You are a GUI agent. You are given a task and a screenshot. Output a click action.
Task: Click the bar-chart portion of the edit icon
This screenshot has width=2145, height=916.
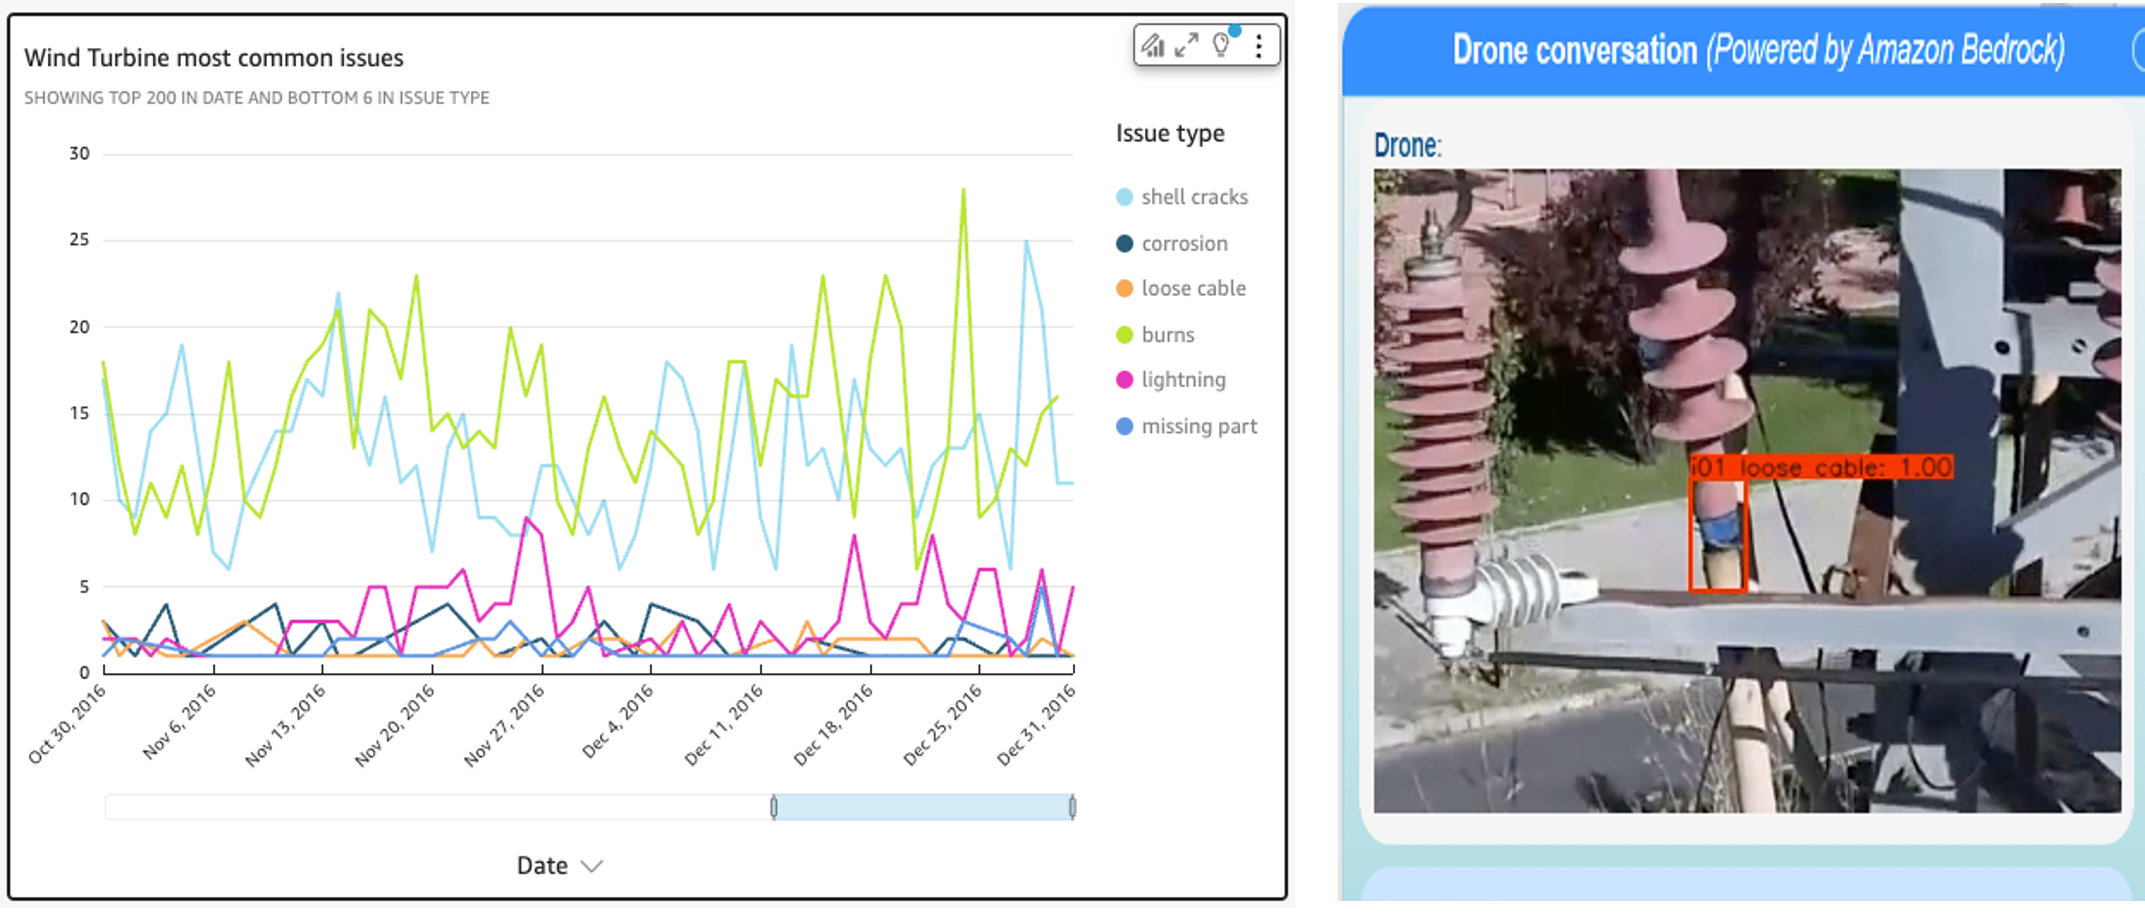pos(1157,50)
